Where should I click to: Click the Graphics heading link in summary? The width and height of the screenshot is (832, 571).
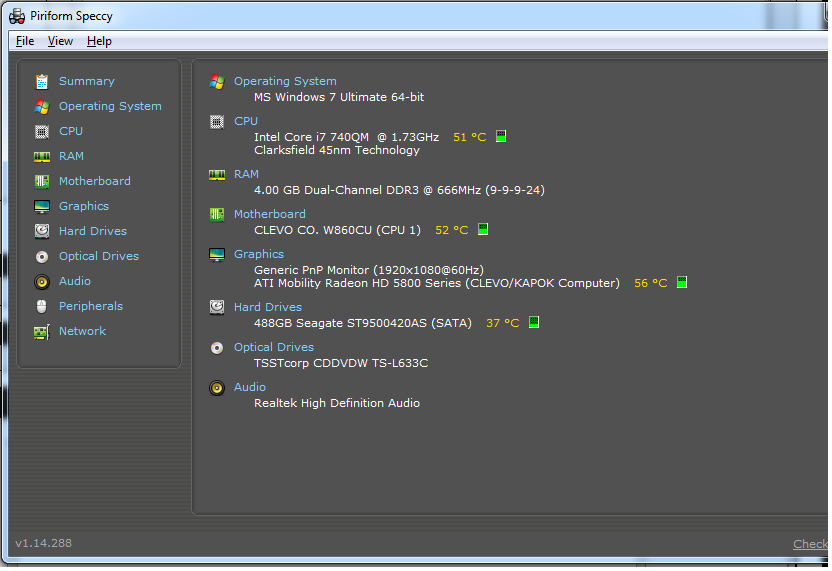259,254
